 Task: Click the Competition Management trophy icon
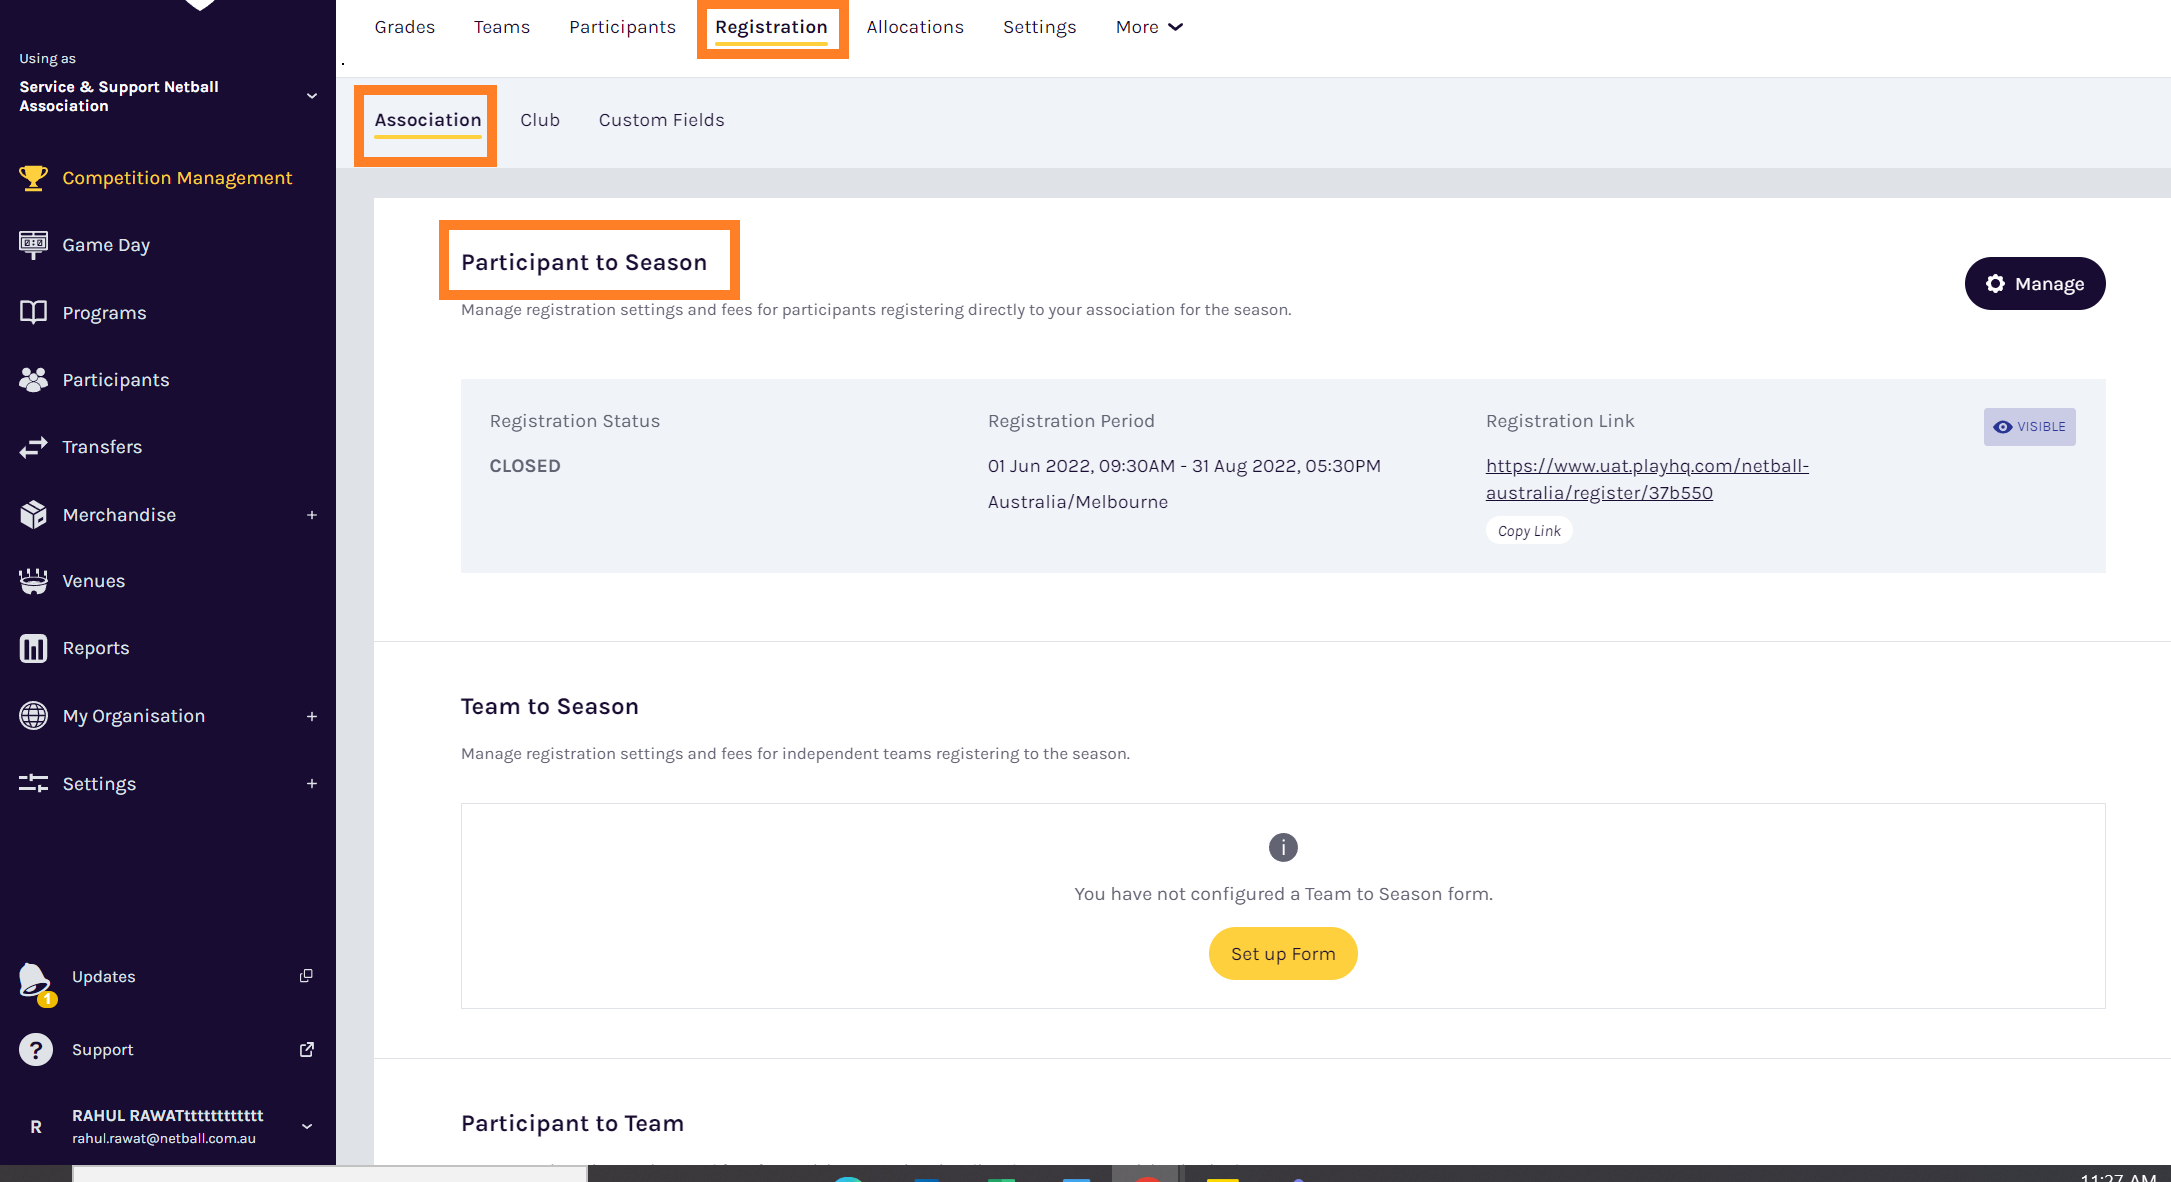click(x=33, y=178)
